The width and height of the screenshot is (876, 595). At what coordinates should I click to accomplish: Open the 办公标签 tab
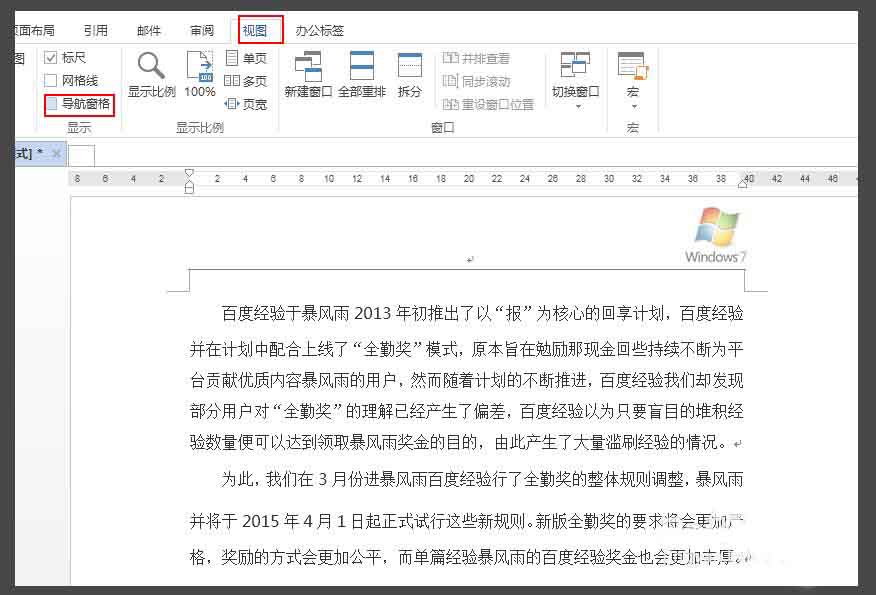point(320,30)
